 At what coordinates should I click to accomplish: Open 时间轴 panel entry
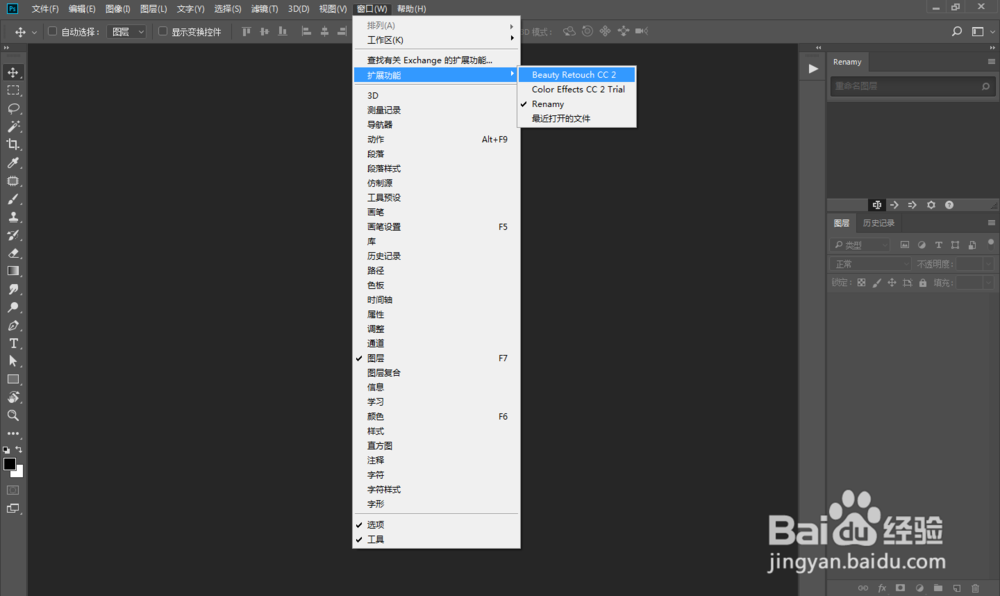(x=436, y=300)
